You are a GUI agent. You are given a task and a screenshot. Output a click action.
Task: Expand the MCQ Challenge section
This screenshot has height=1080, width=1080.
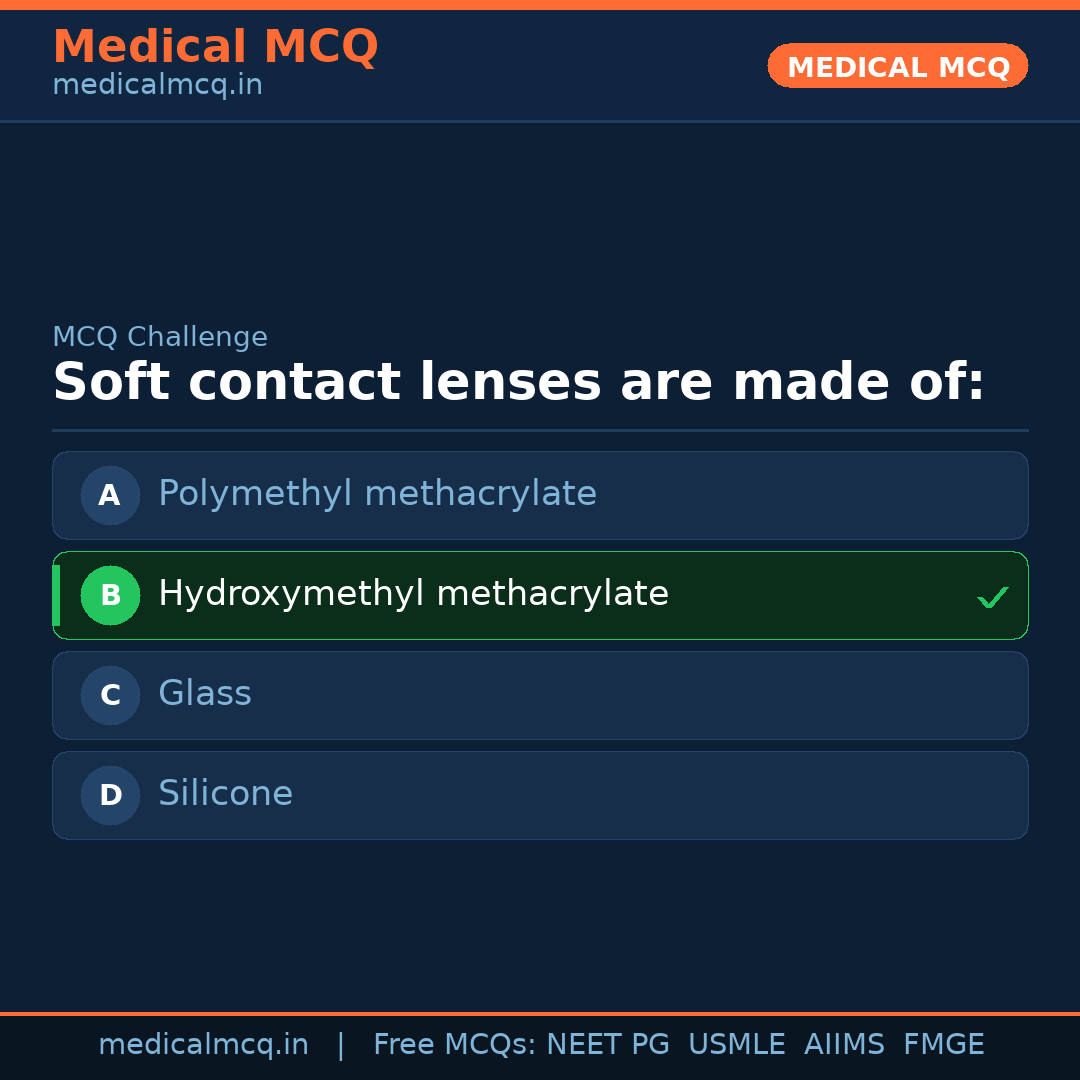pyautogui.click(x=160, y=337)
